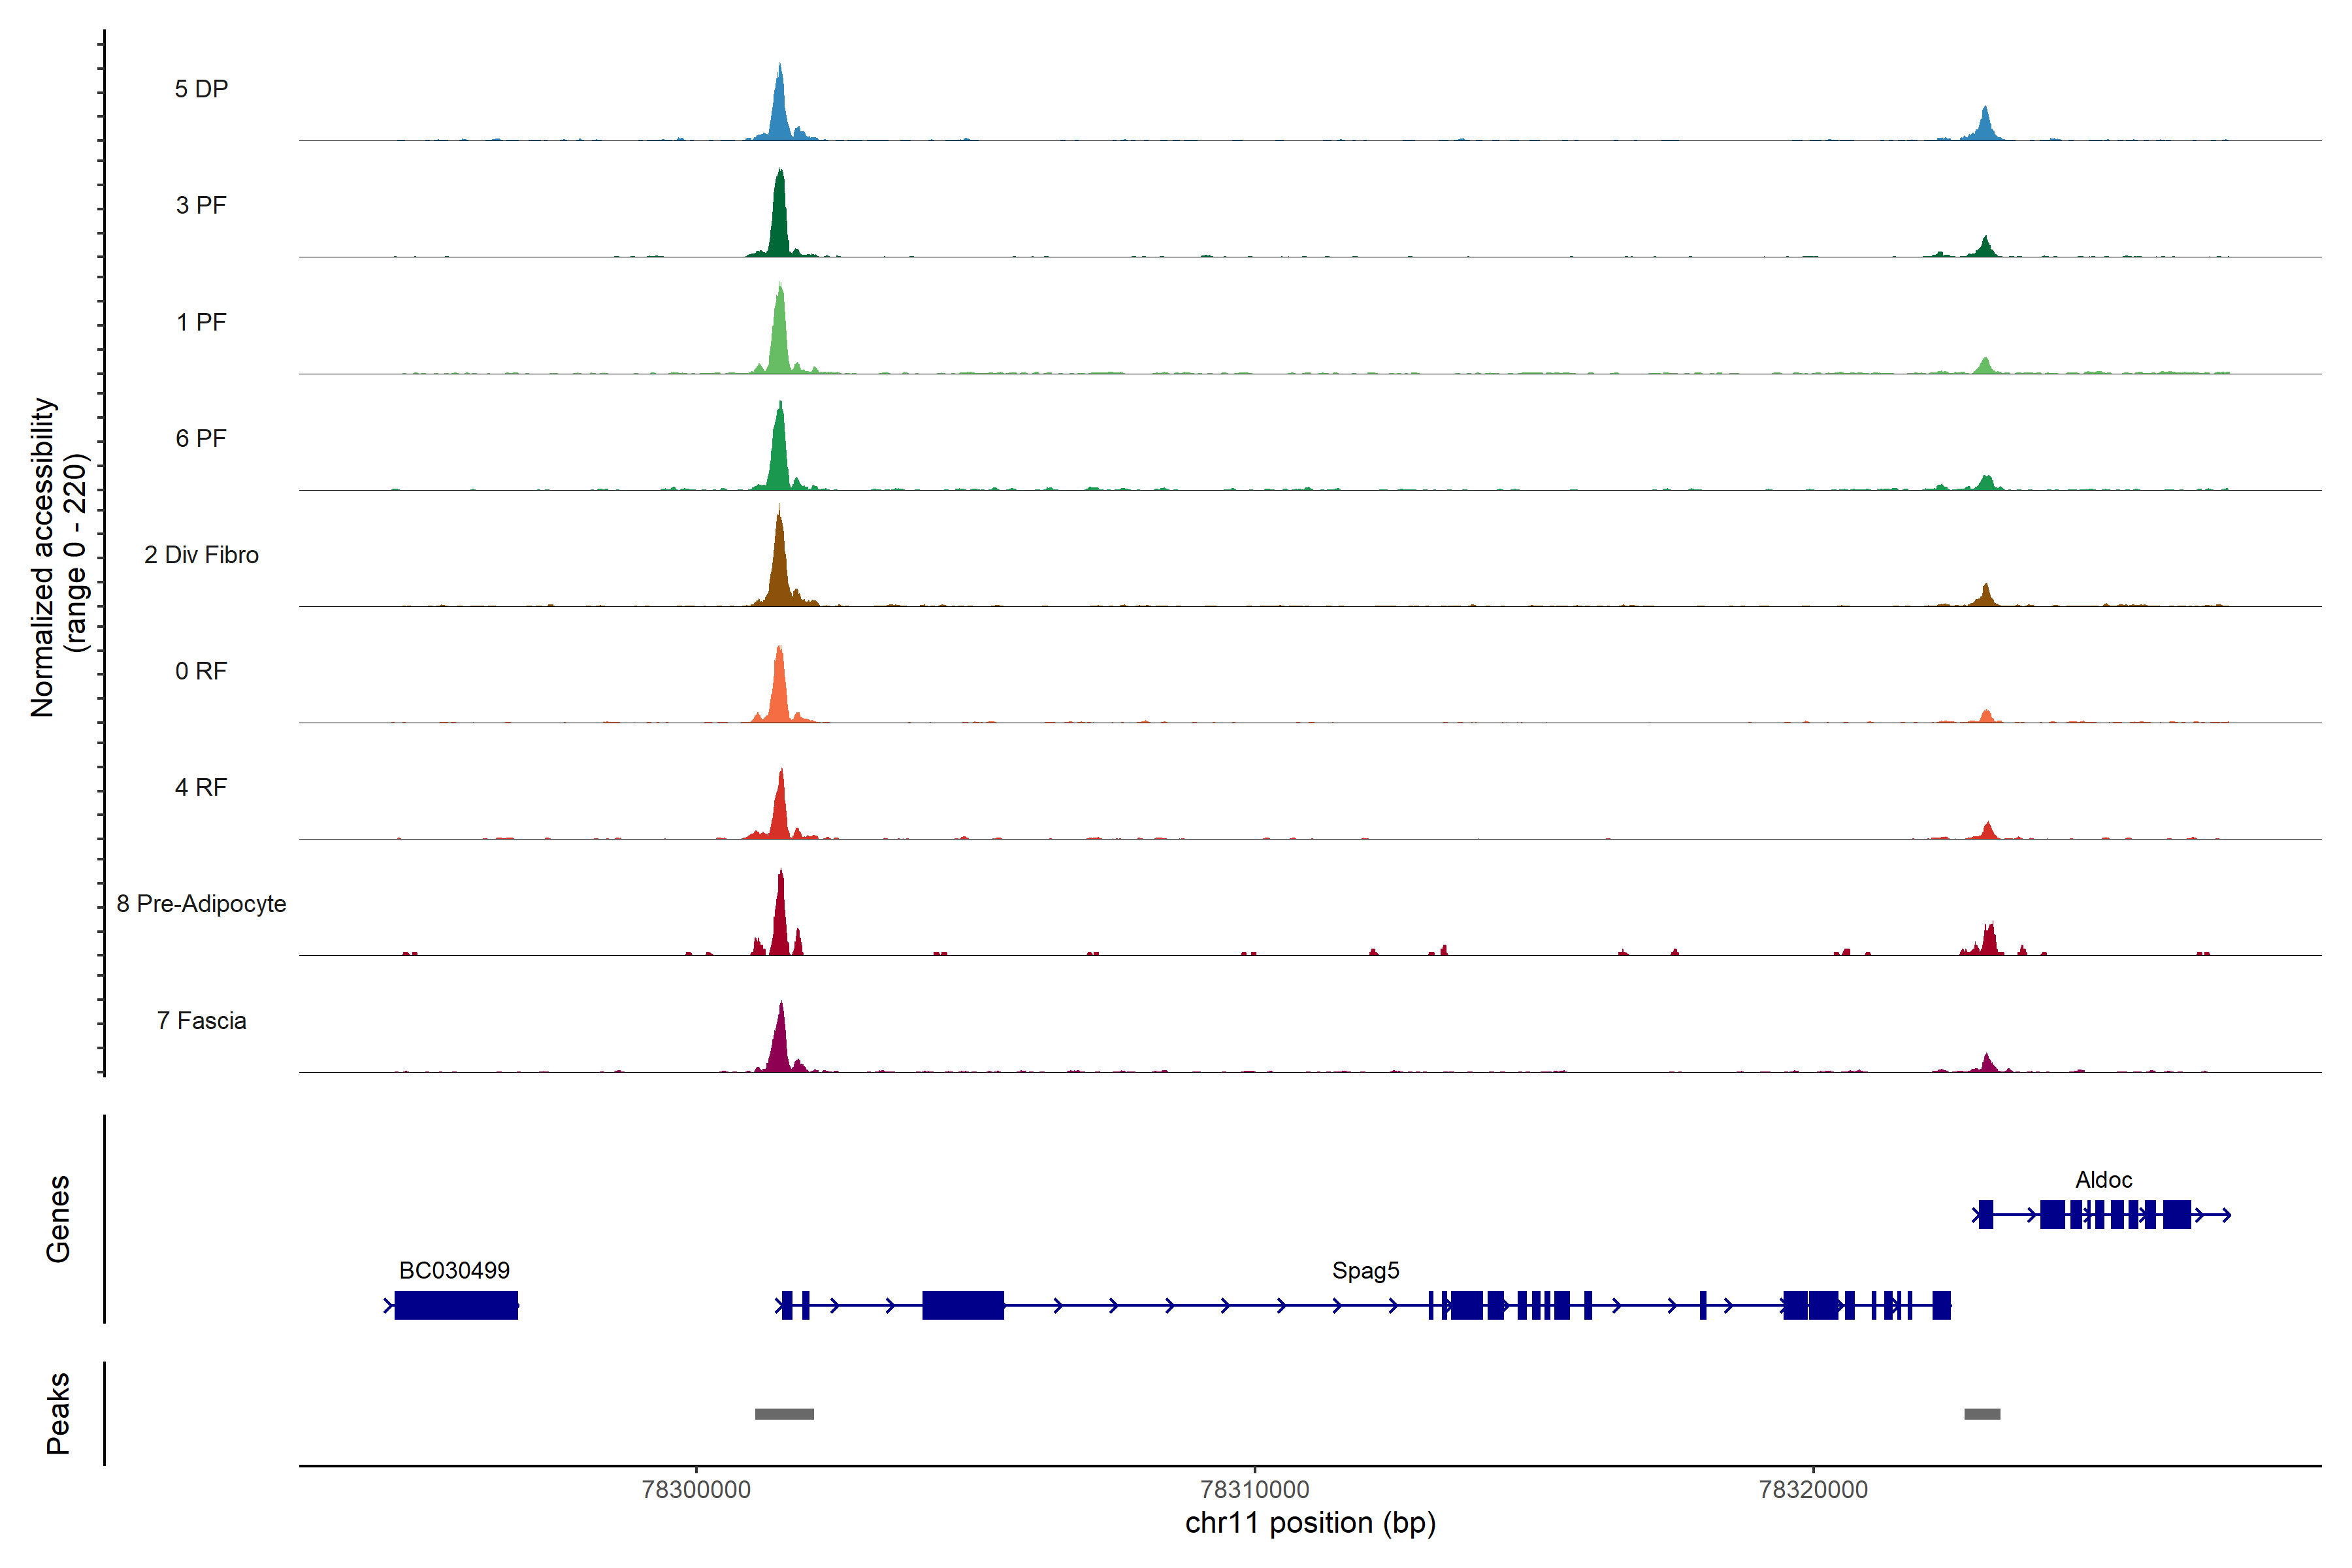
Task: Click the 78320000 axis tick label
Action: (x=1813, y=1490)
